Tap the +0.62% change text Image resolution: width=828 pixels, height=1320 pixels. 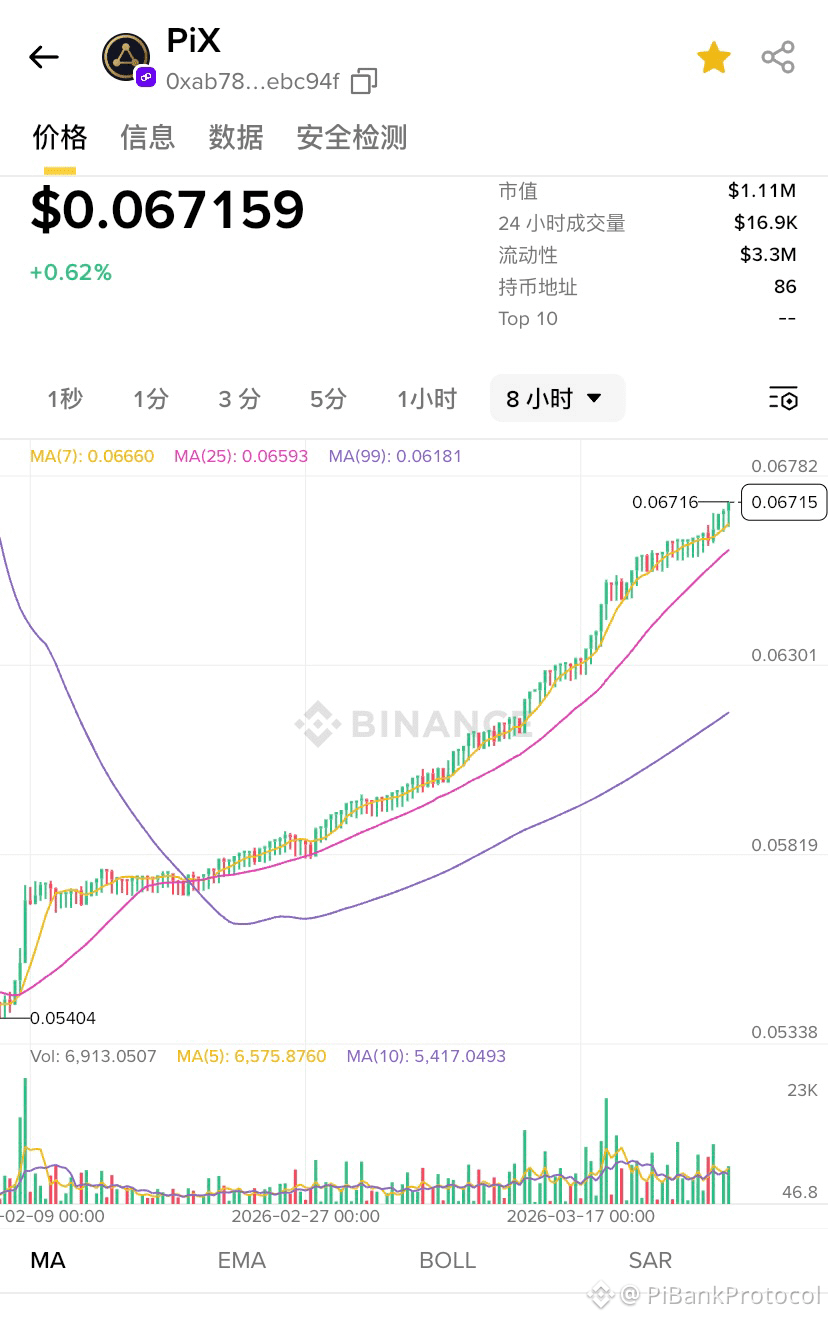pos(71,272)
